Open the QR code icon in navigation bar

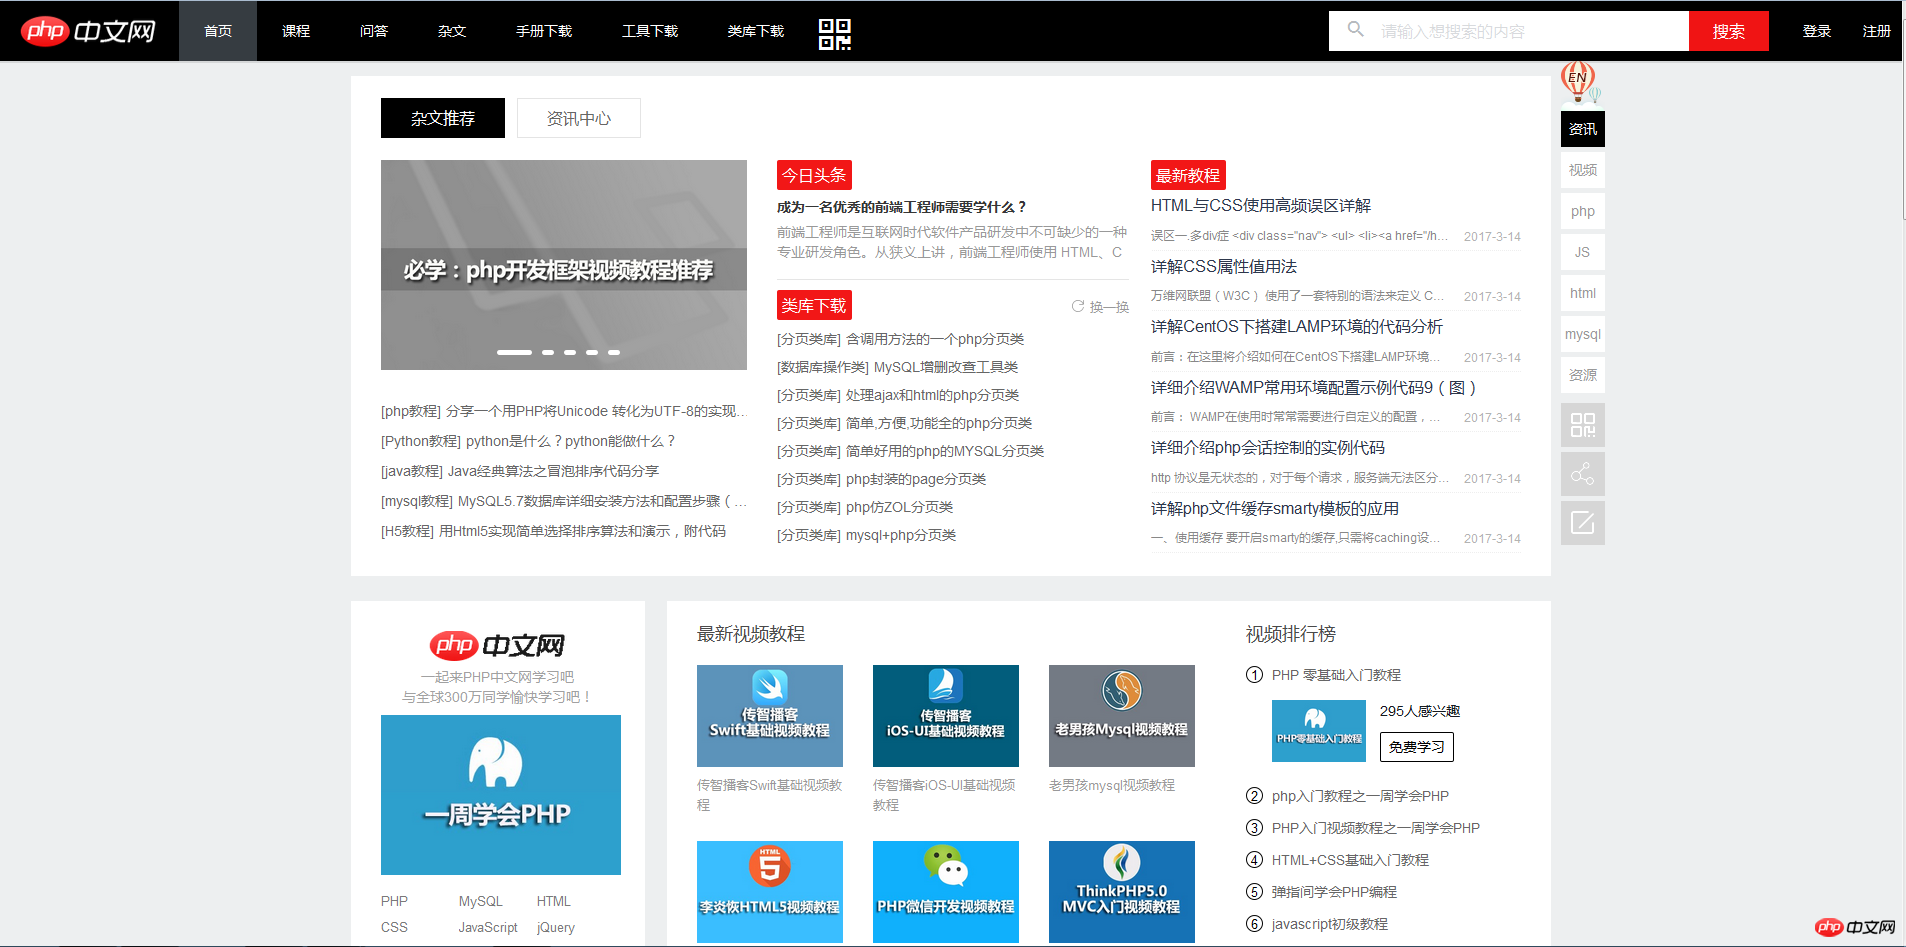pos(835,34)
